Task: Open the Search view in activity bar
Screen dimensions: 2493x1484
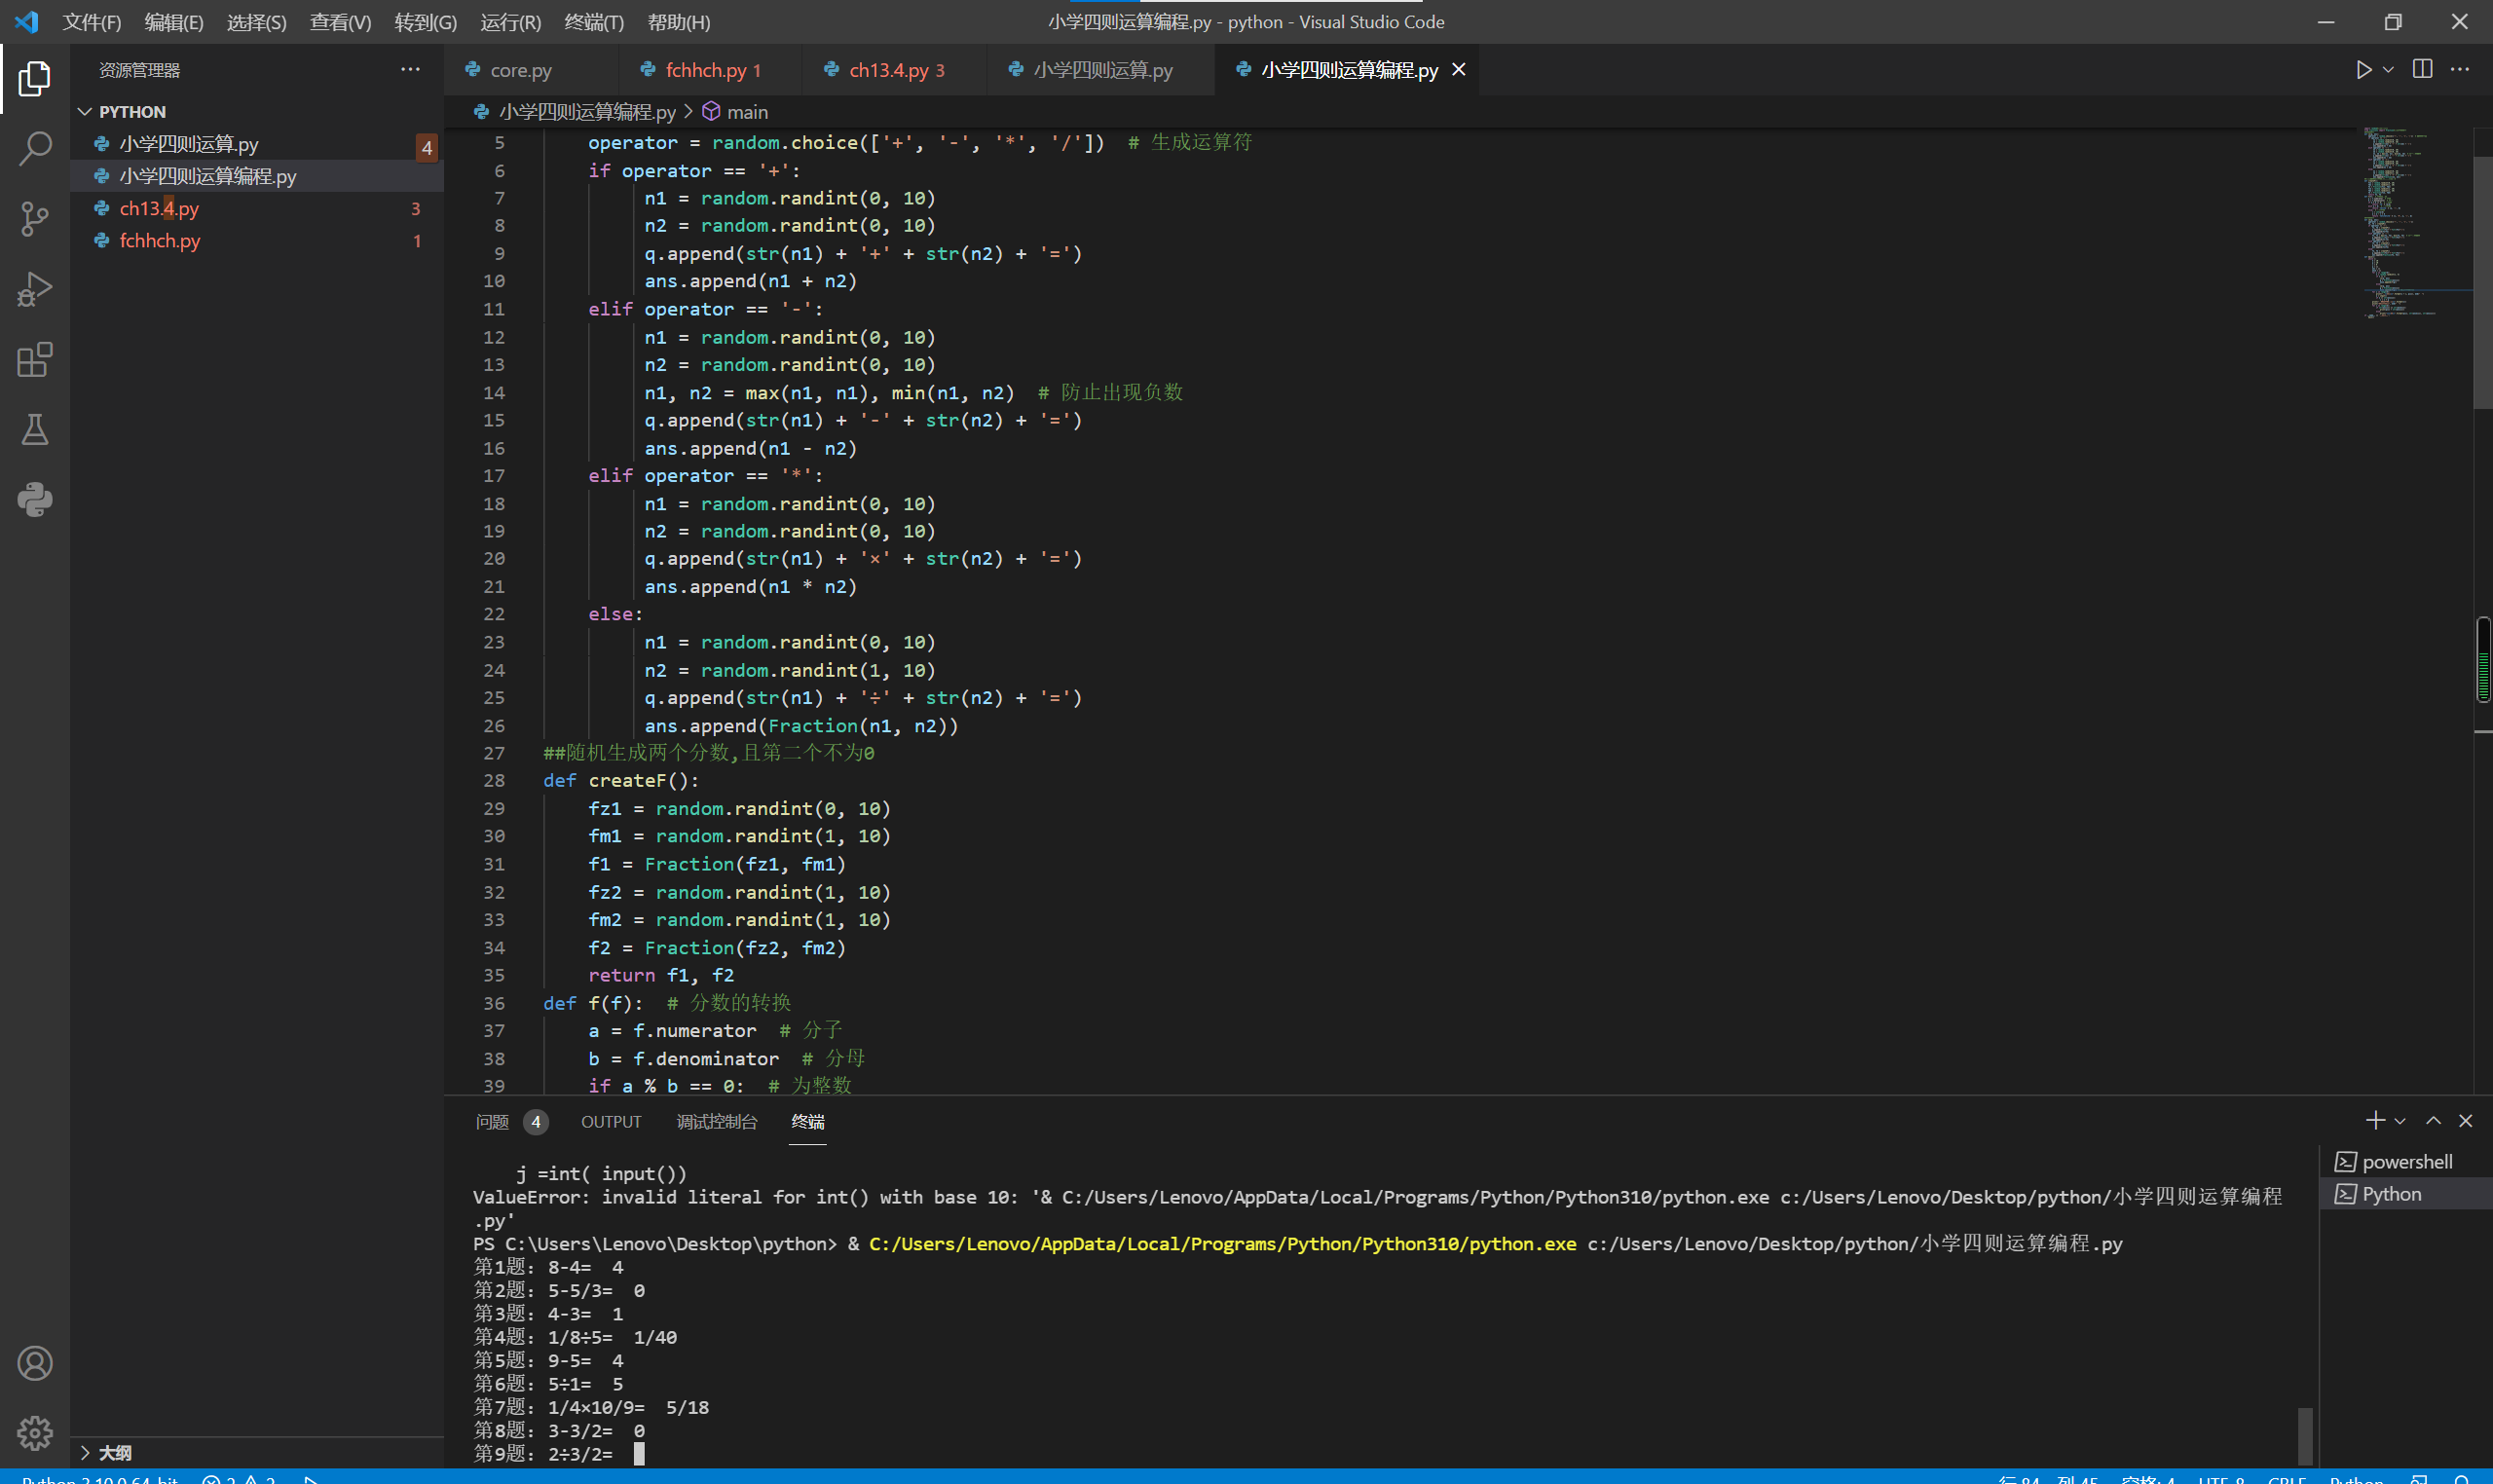Action: (35, 148)
